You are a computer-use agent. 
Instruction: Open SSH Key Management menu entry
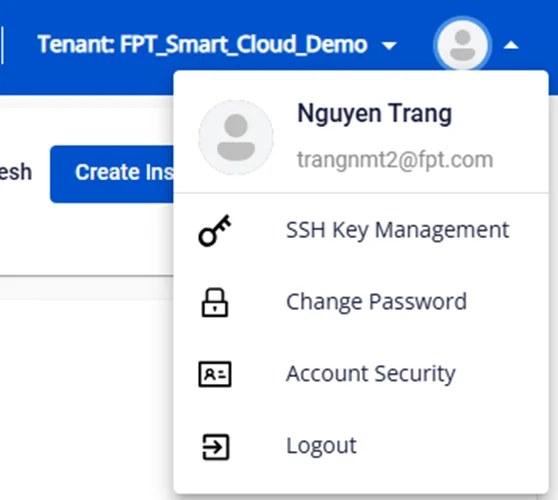click(361, 230)
